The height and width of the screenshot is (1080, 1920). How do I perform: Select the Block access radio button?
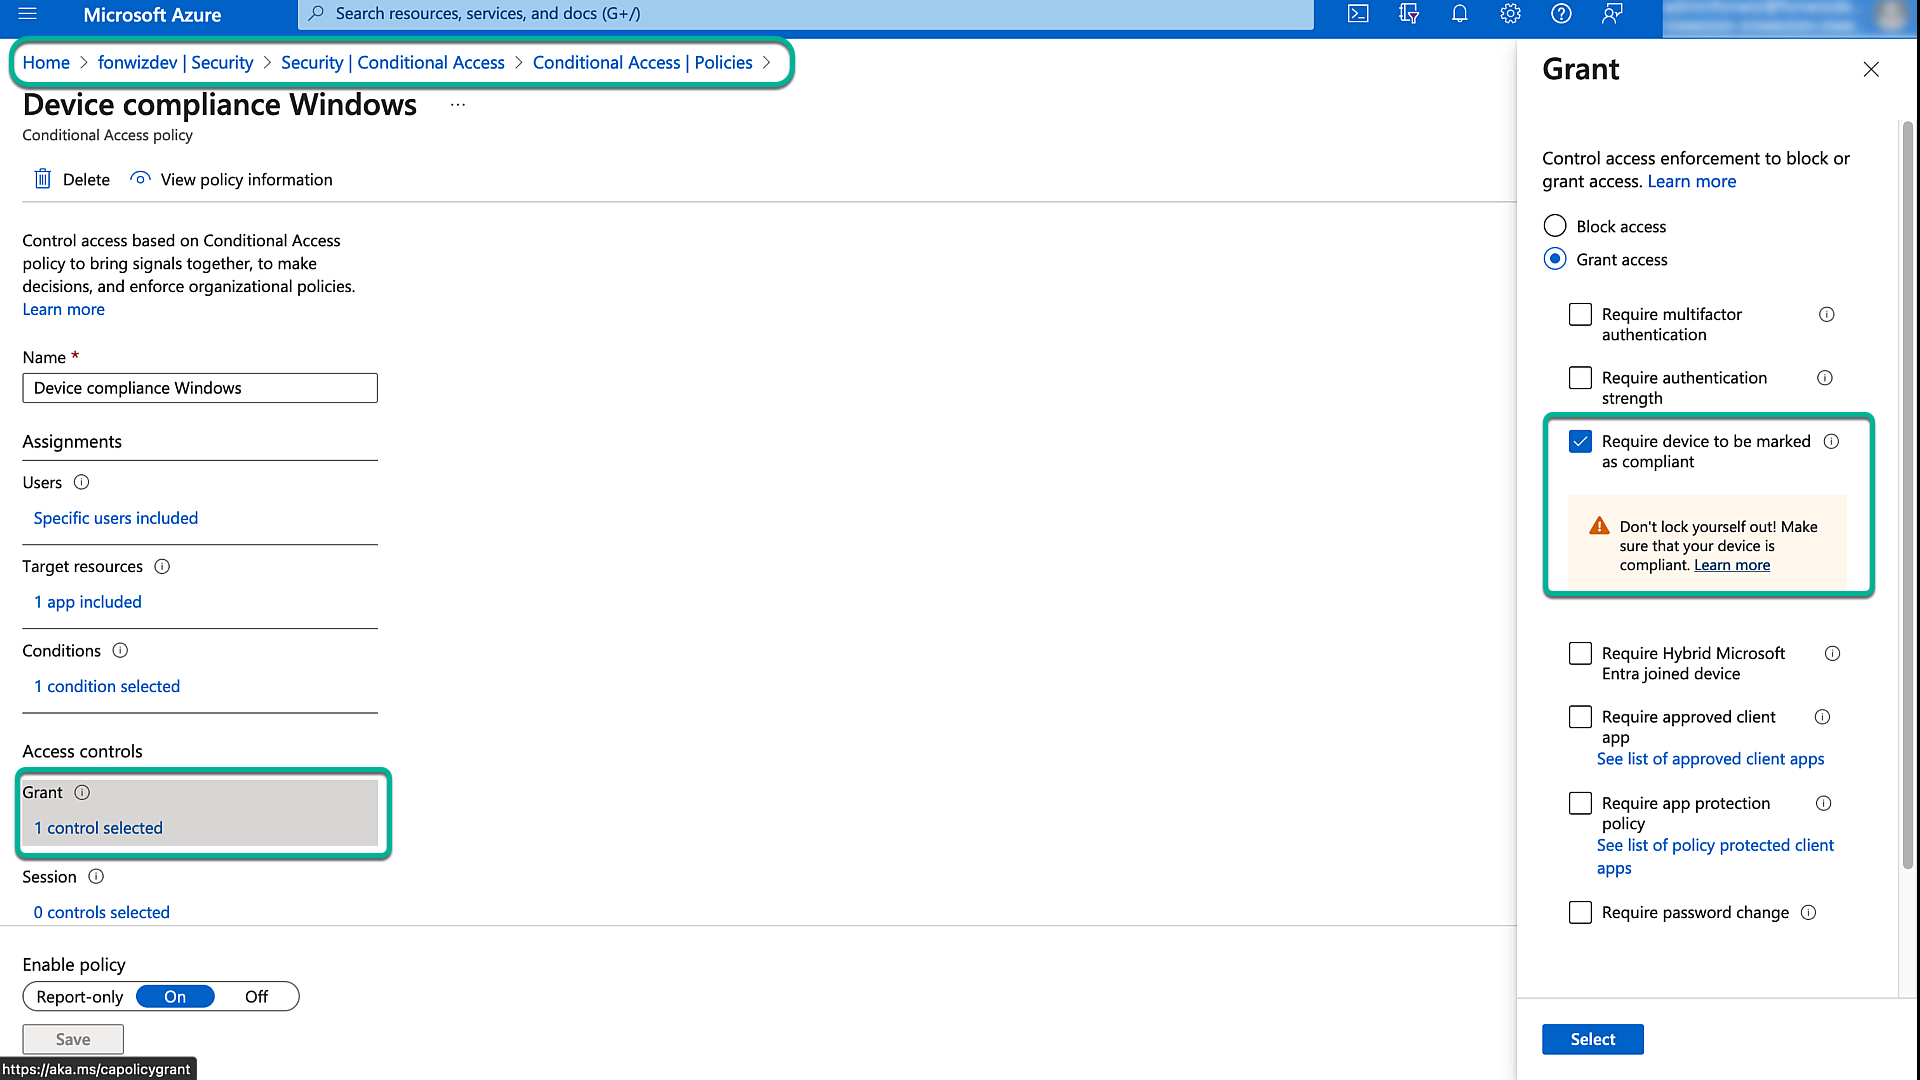[x=1555, y=226]
